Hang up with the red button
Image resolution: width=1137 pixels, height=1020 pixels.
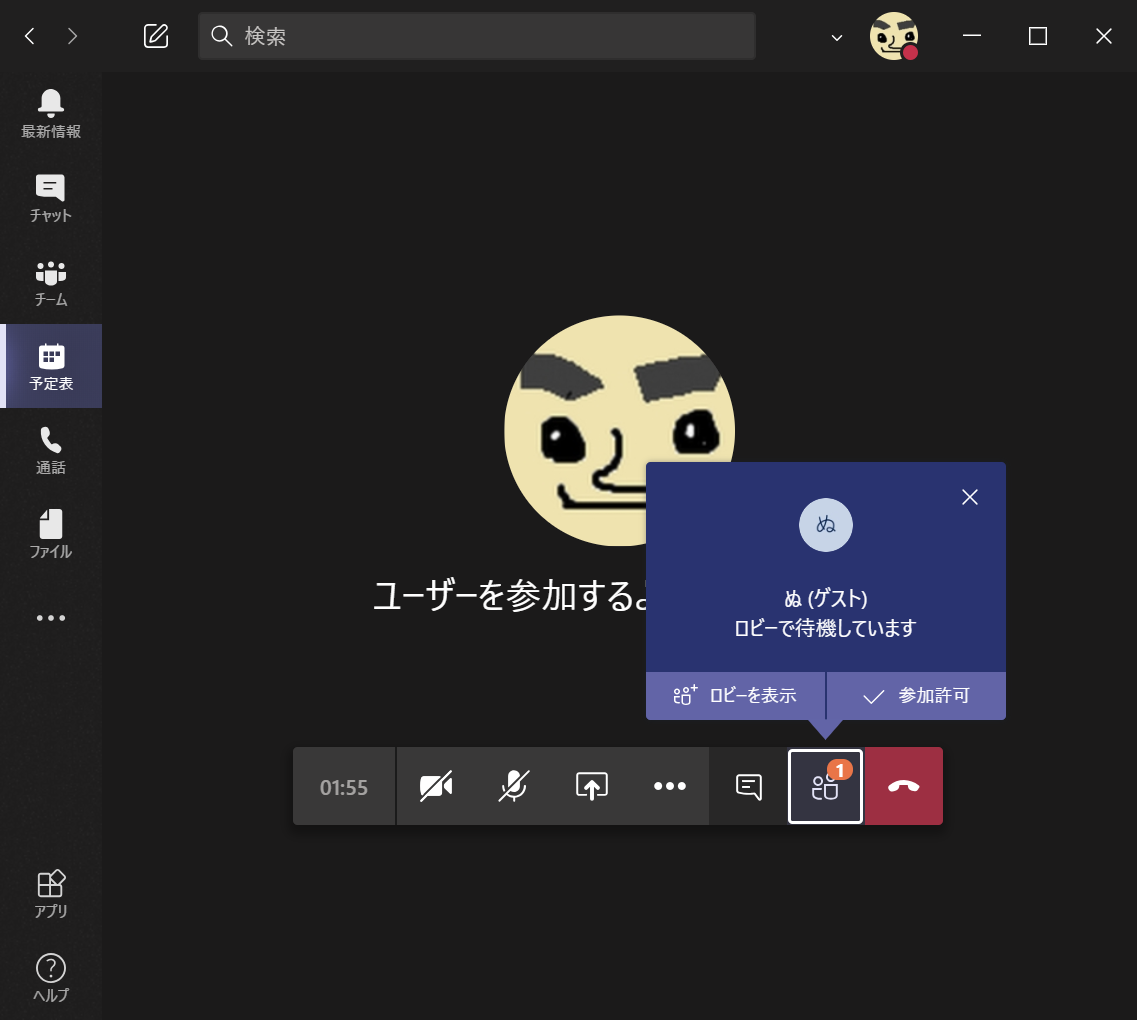click(904, 786)
